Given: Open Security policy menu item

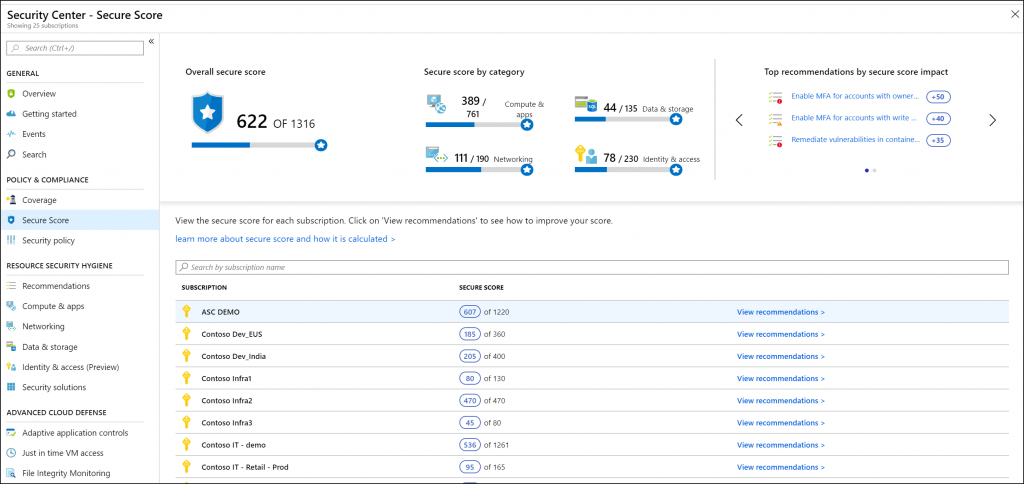Looking at the screenshot, I should click(48, 240).
